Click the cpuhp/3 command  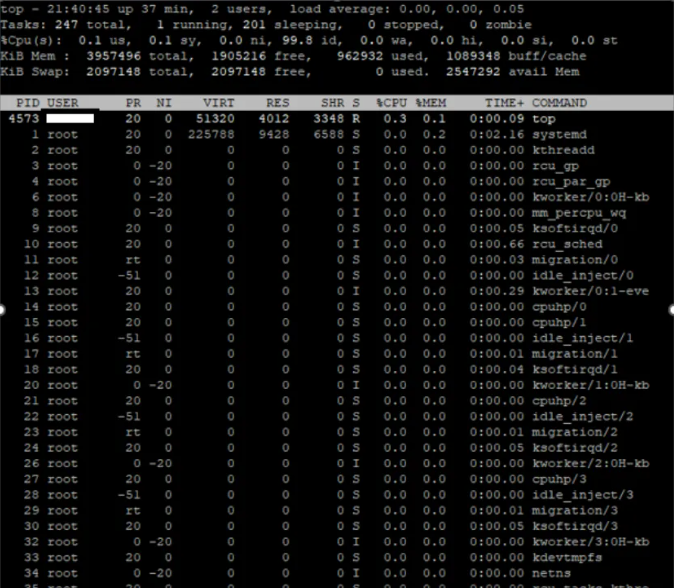tap(559, 479)
